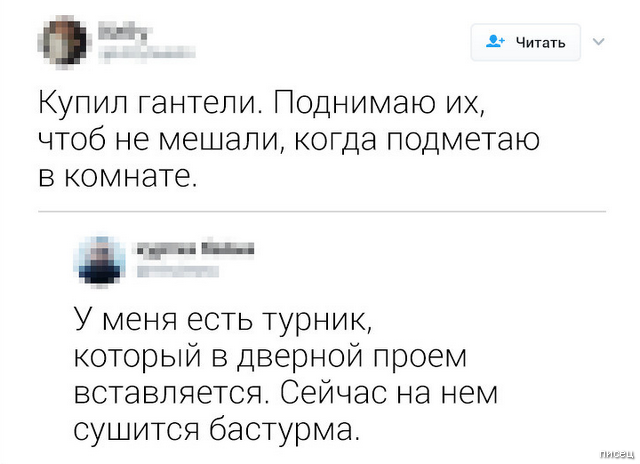Screen dimensions: 640x464
Task: Expand the chevron menu beside Читать
Action: tap(599, 42)
